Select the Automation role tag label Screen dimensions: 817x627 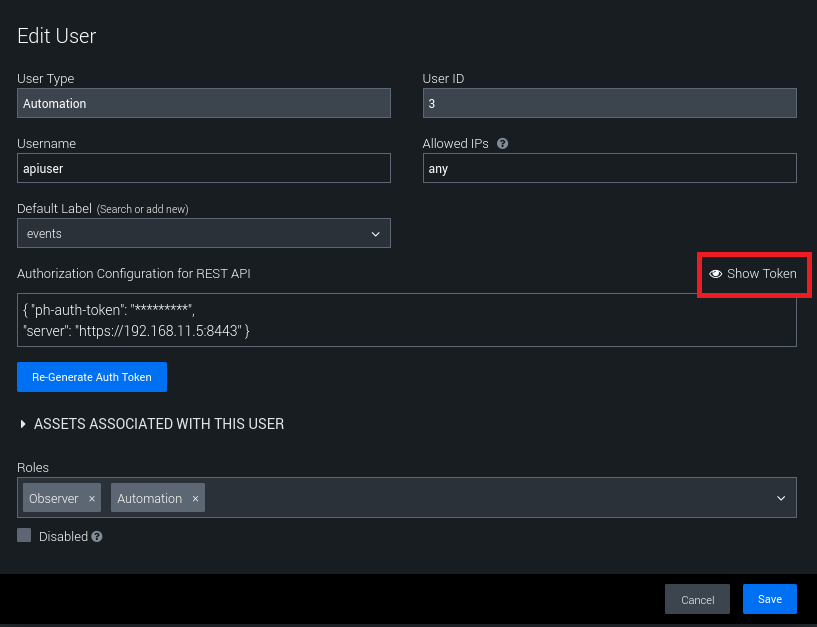(x=149, y=498)
